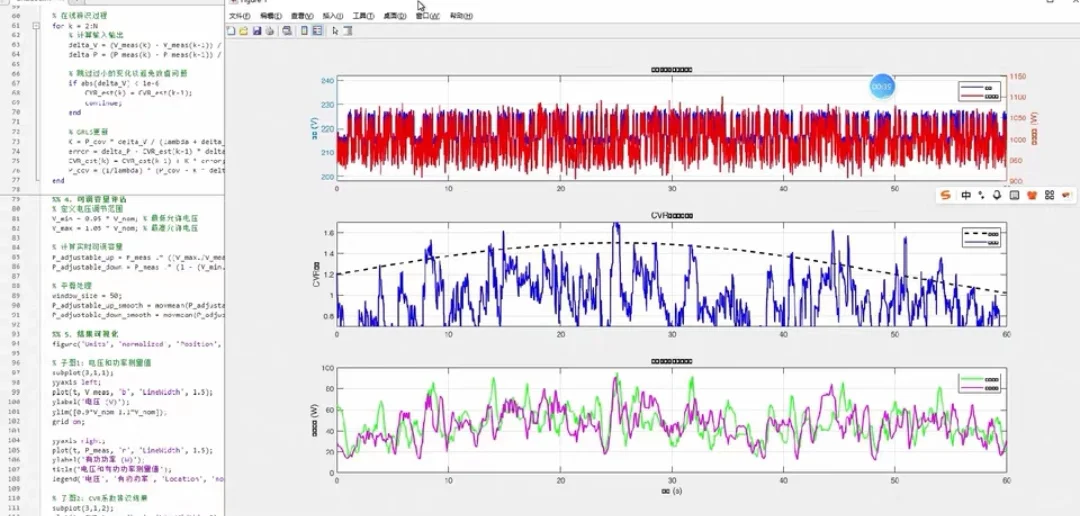Click the bottom plot's (W) y-axis label
Viewport: 1080px width, 516px height.
click(x=315, y=420)
